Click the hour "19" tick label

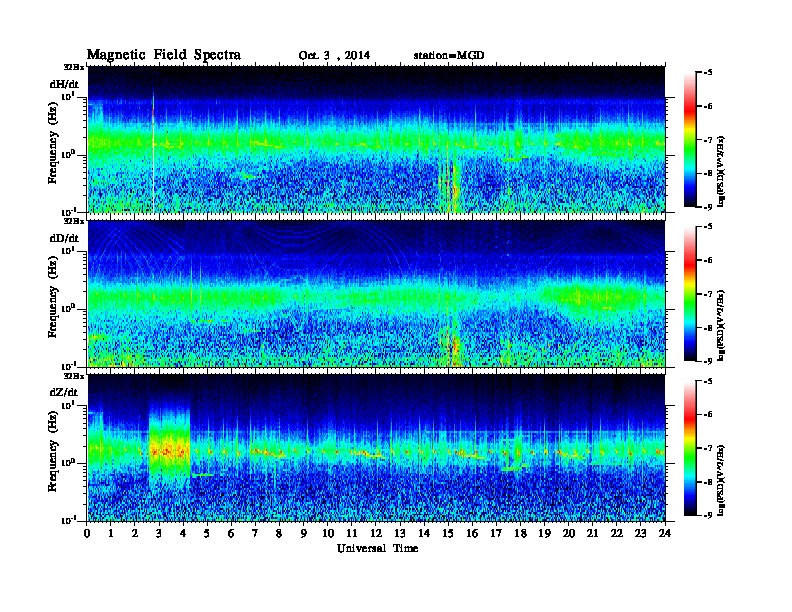[x=544, y=534]
